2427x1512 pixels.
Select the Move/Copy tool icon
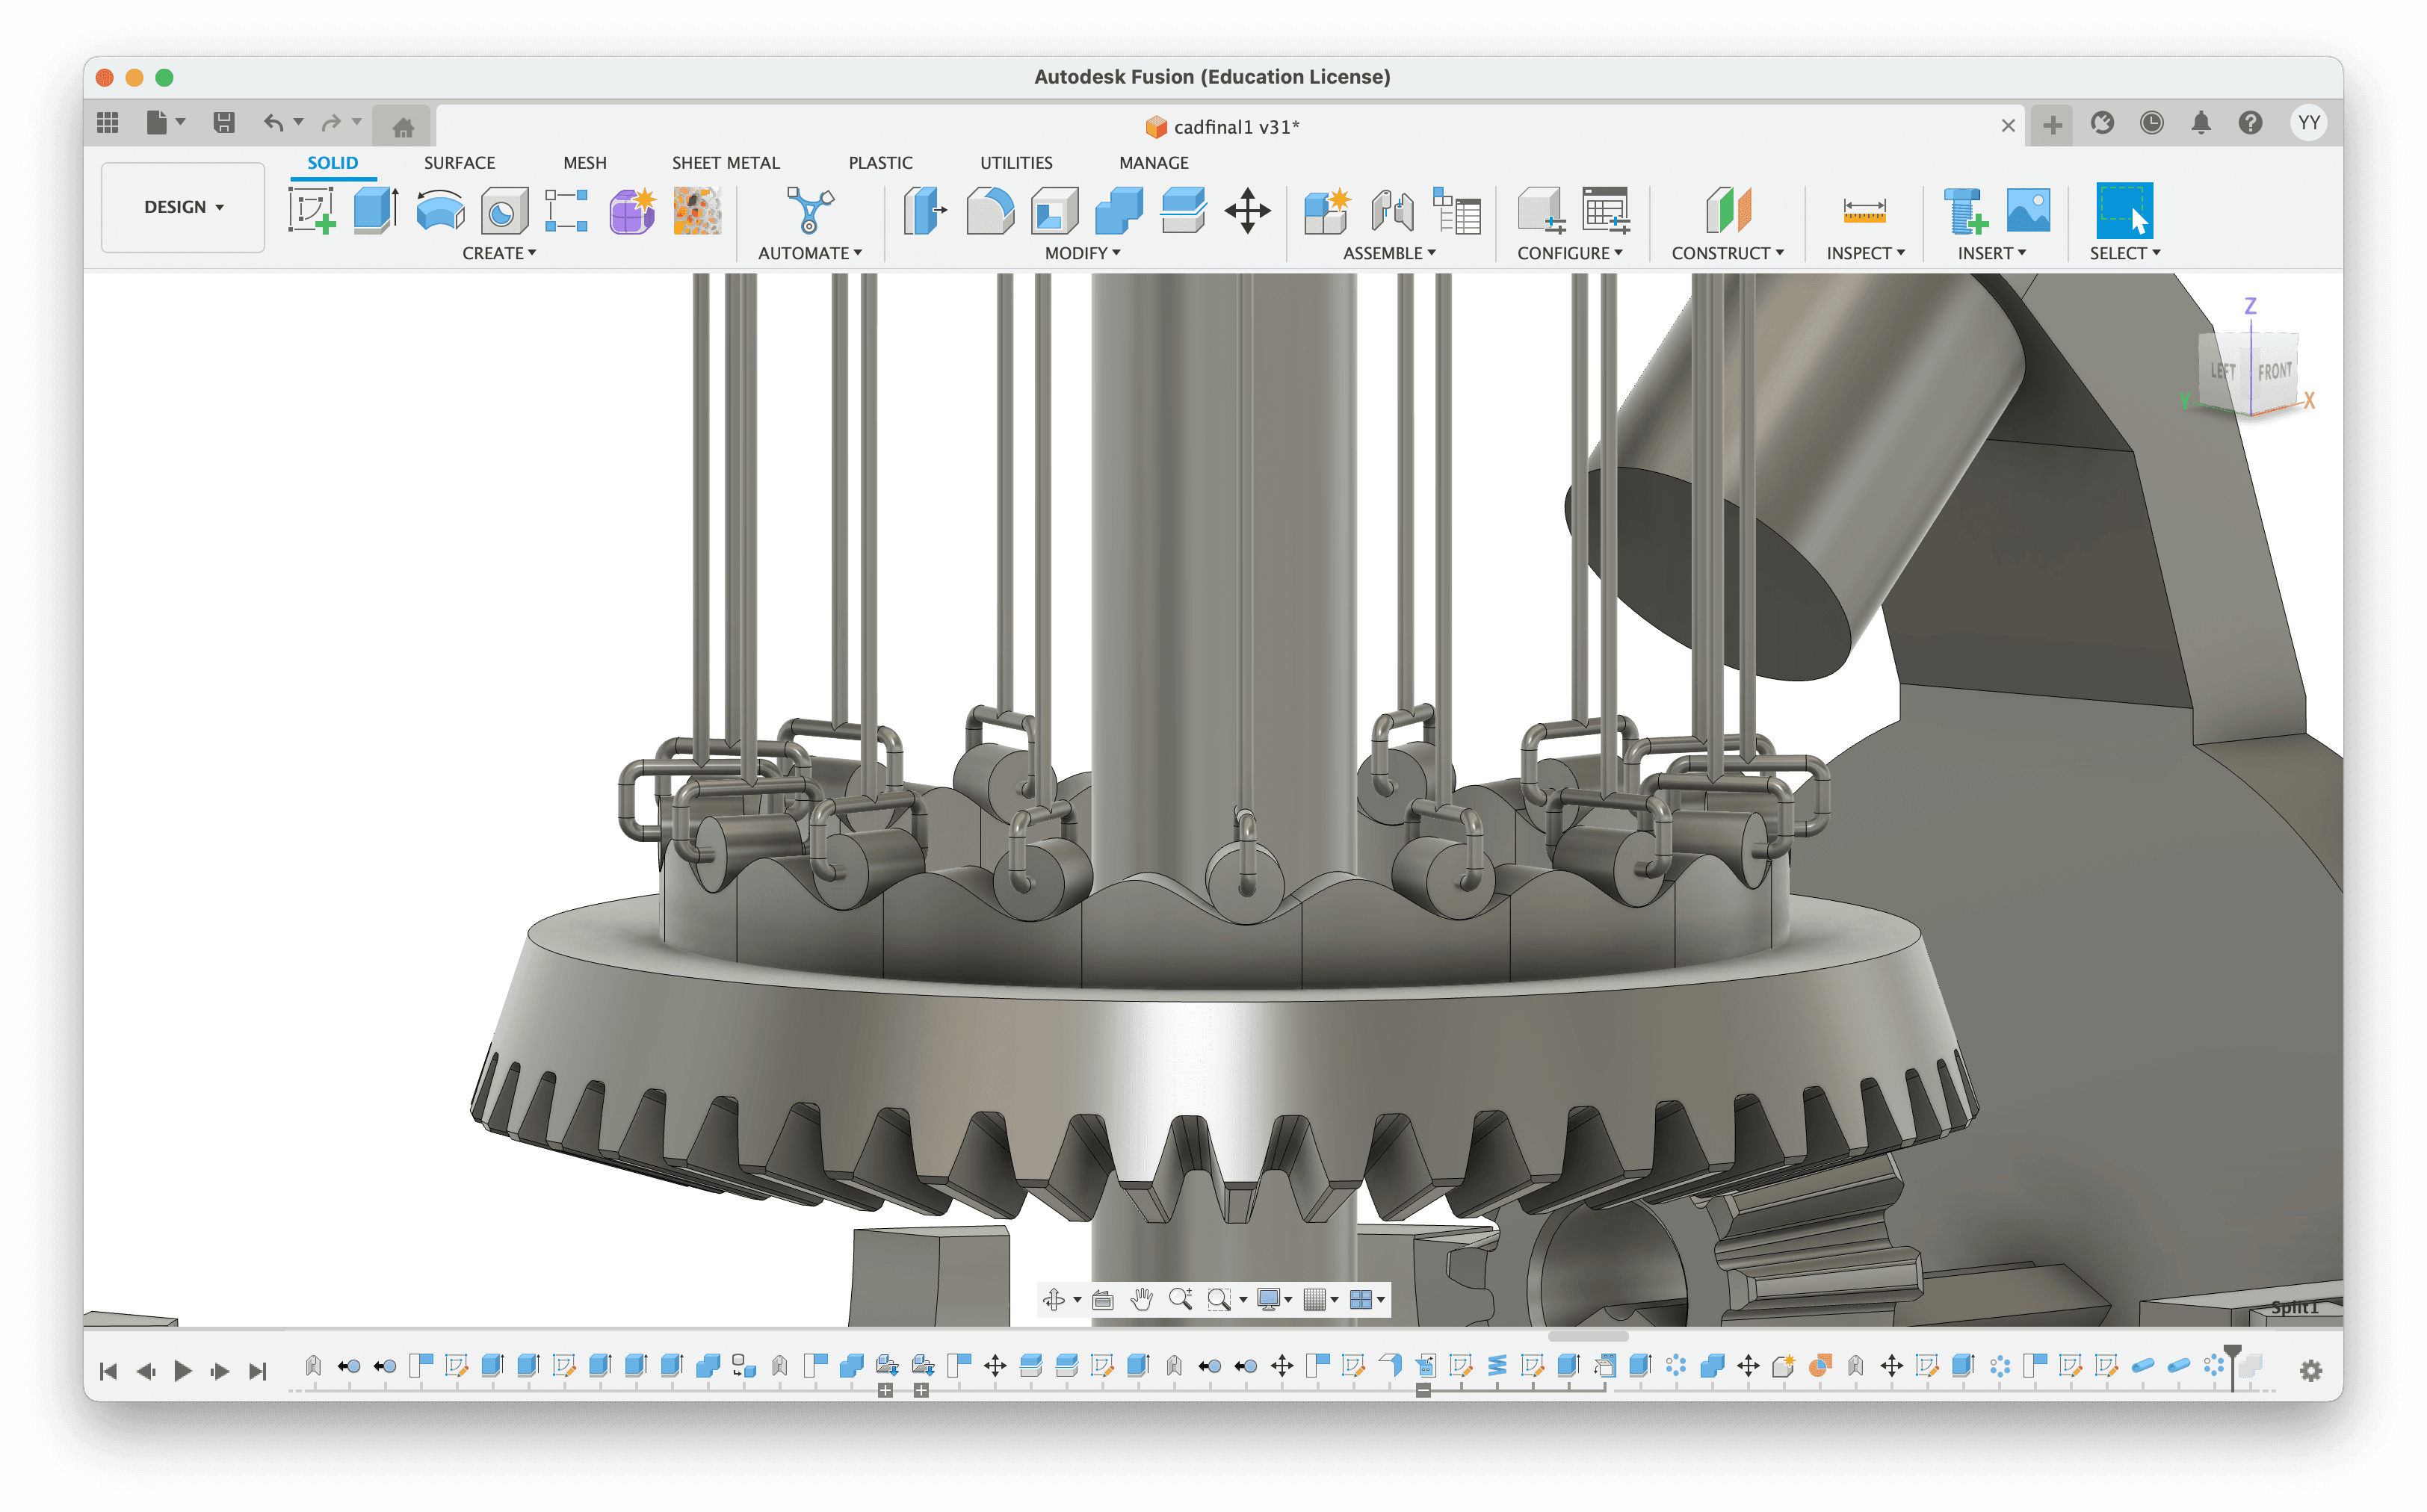click(x=1247, y=210)
